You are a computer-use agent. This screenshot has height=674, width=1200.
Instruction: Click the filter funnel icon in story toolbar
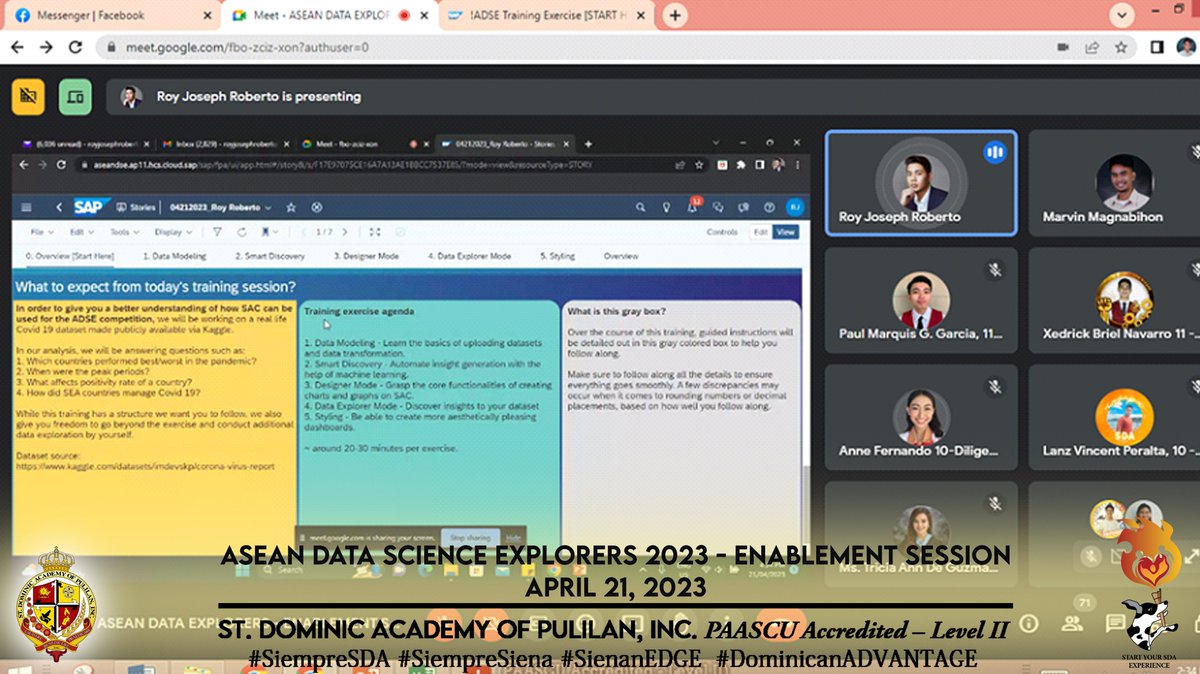(x=217, y=232)
